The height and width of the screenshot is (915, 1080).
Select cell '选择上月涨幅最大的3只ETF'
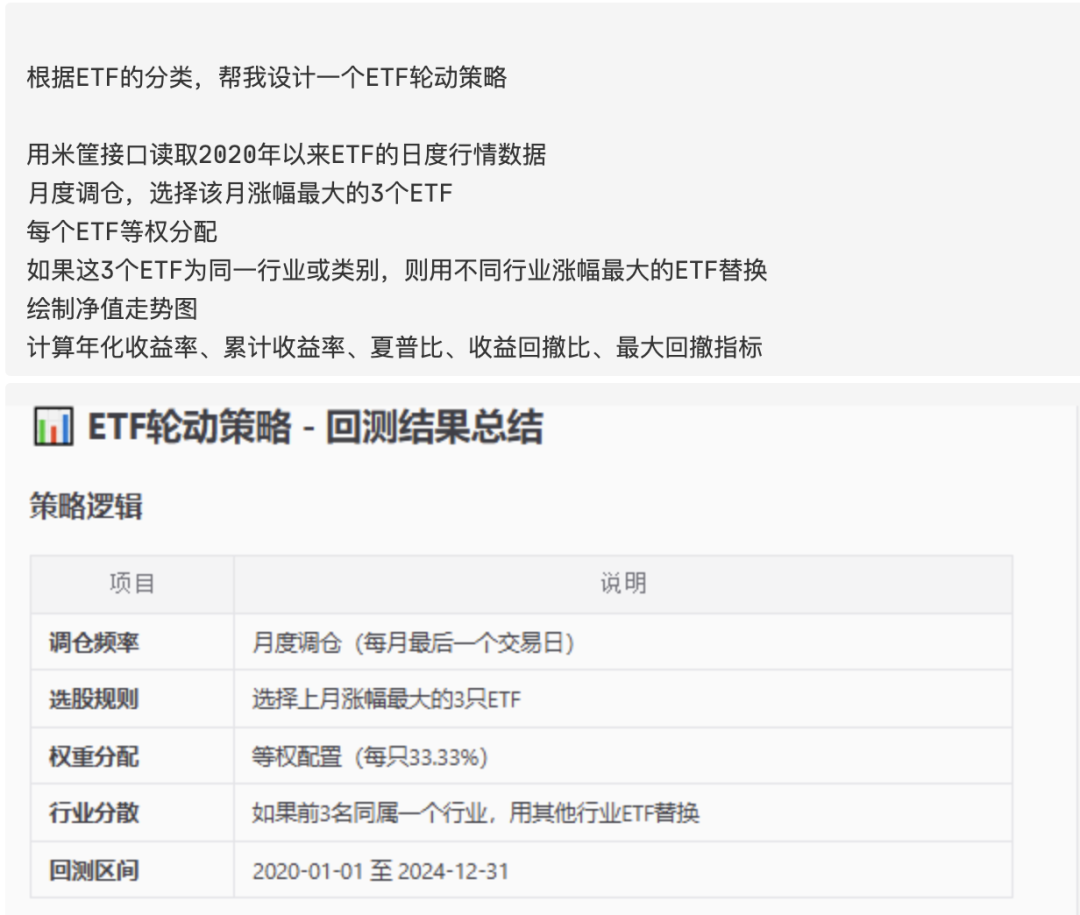click(x=623, y=699)
